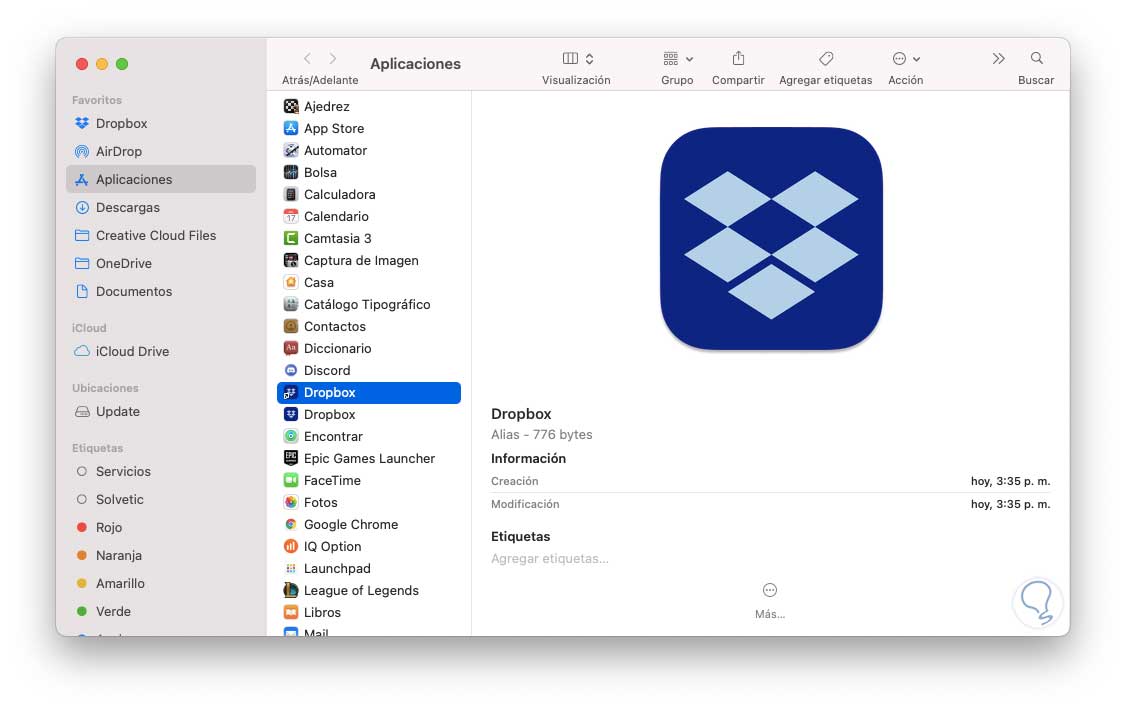The height and width of the screenshot is (710, 1126).
Task: Select AirDrop in the sidebar
Action: (x=108, y=151)
